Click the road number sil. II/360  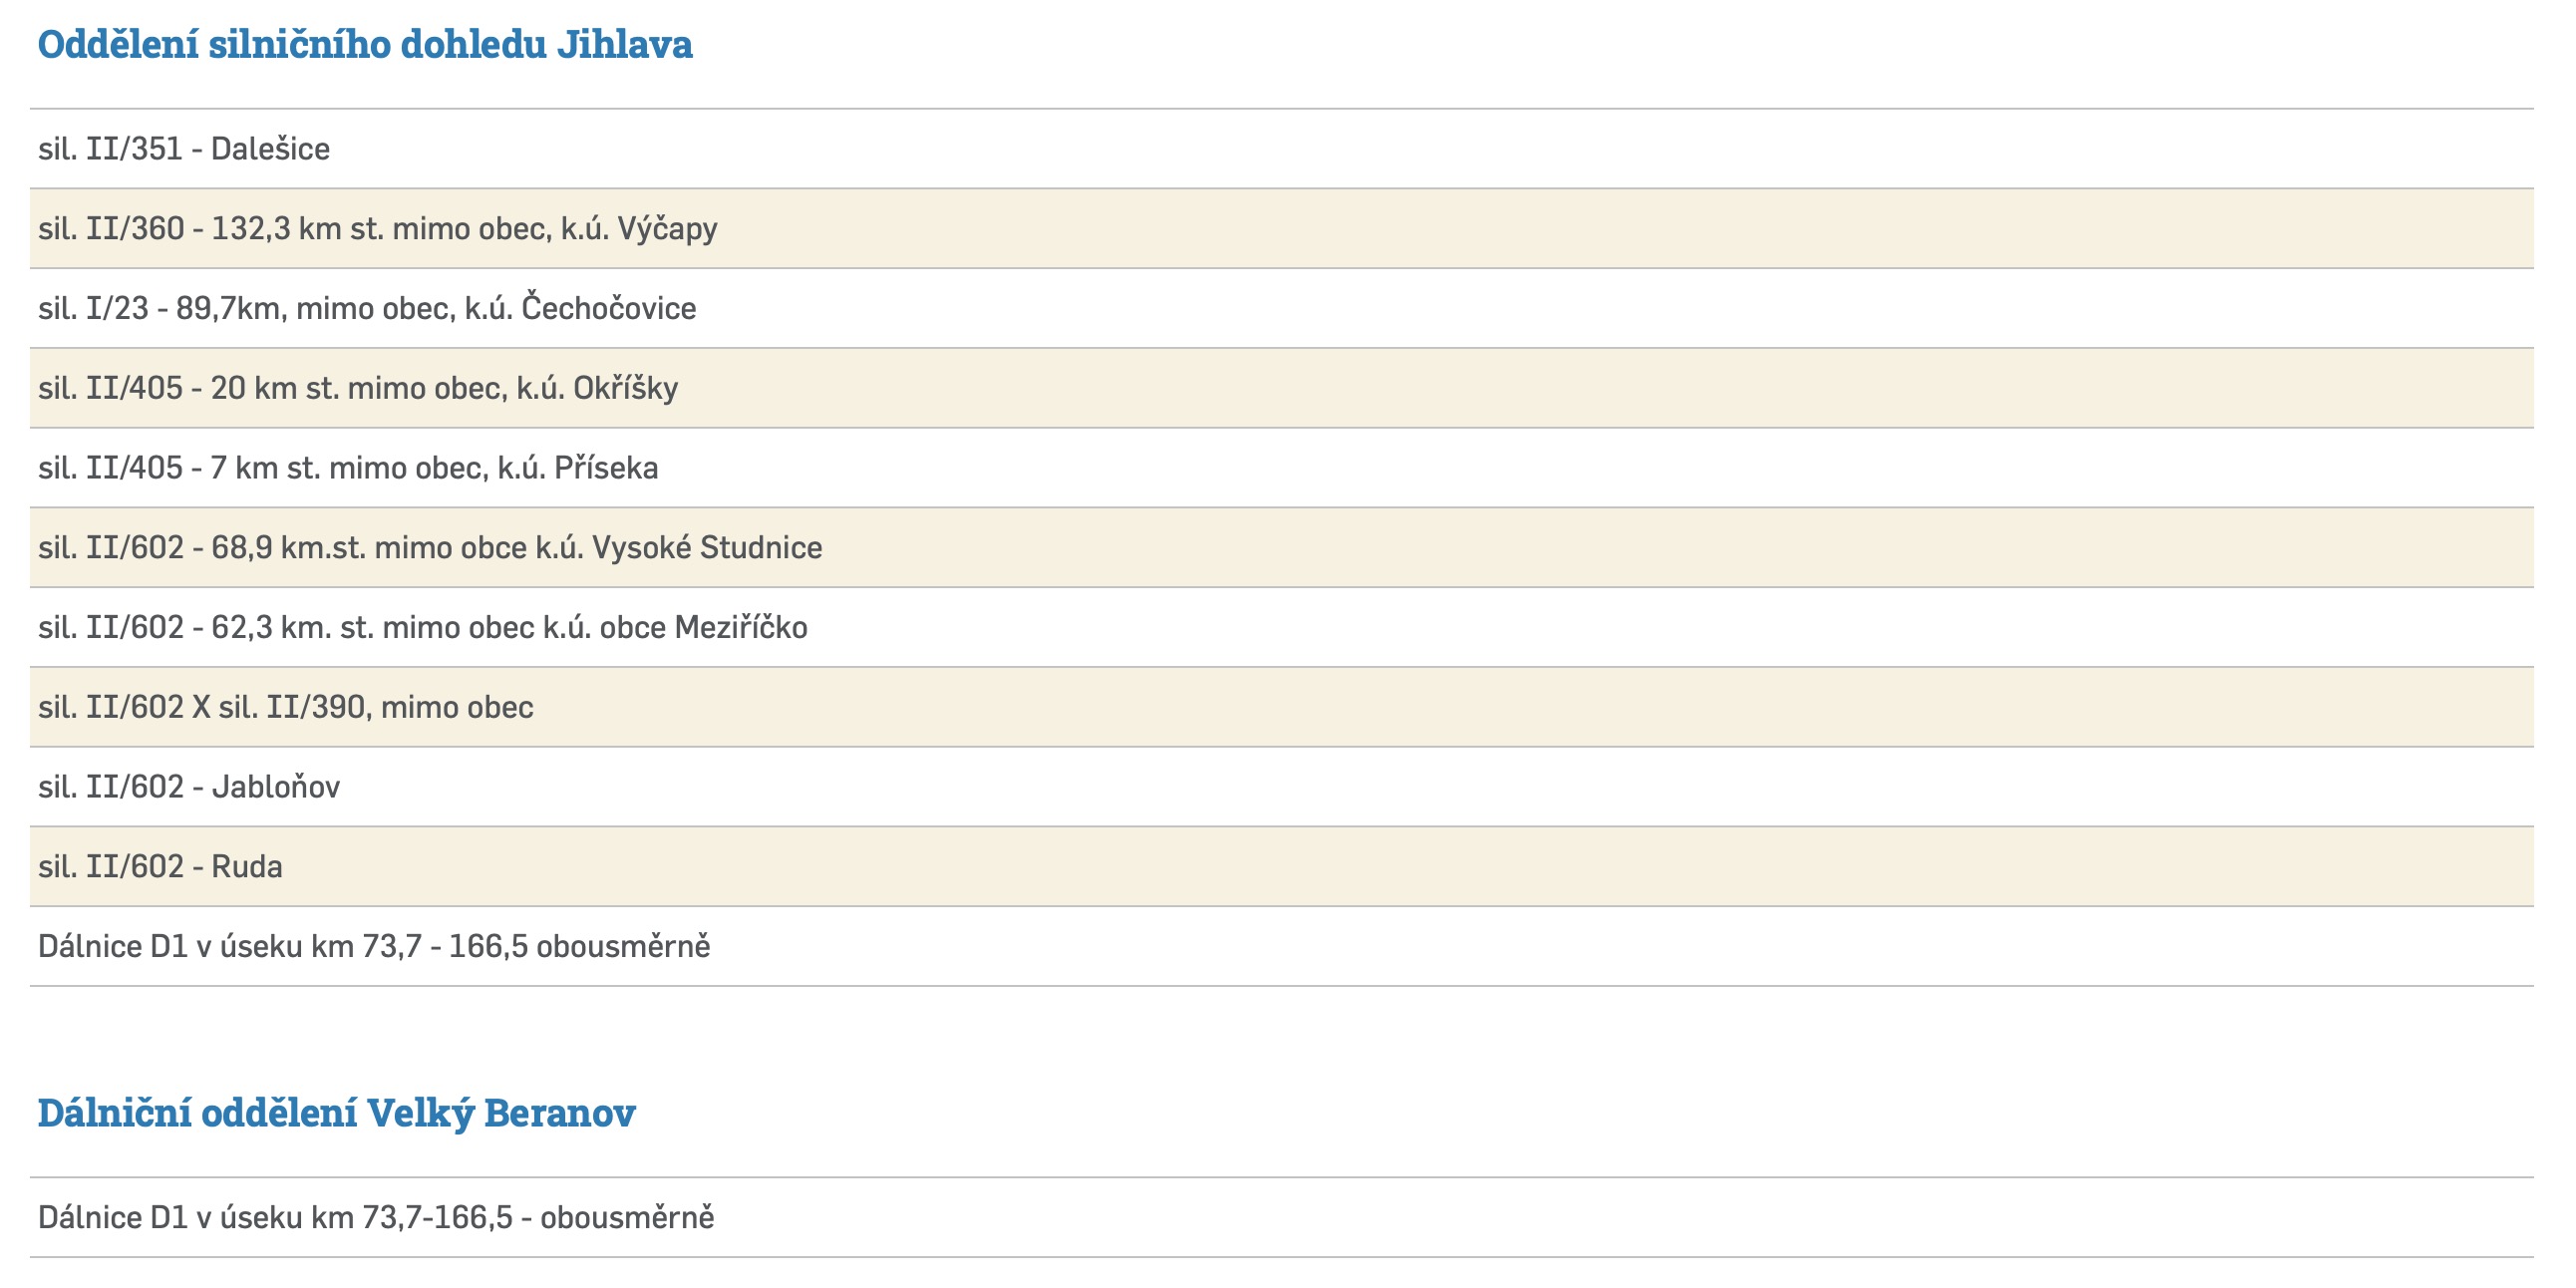pos(111,229)
